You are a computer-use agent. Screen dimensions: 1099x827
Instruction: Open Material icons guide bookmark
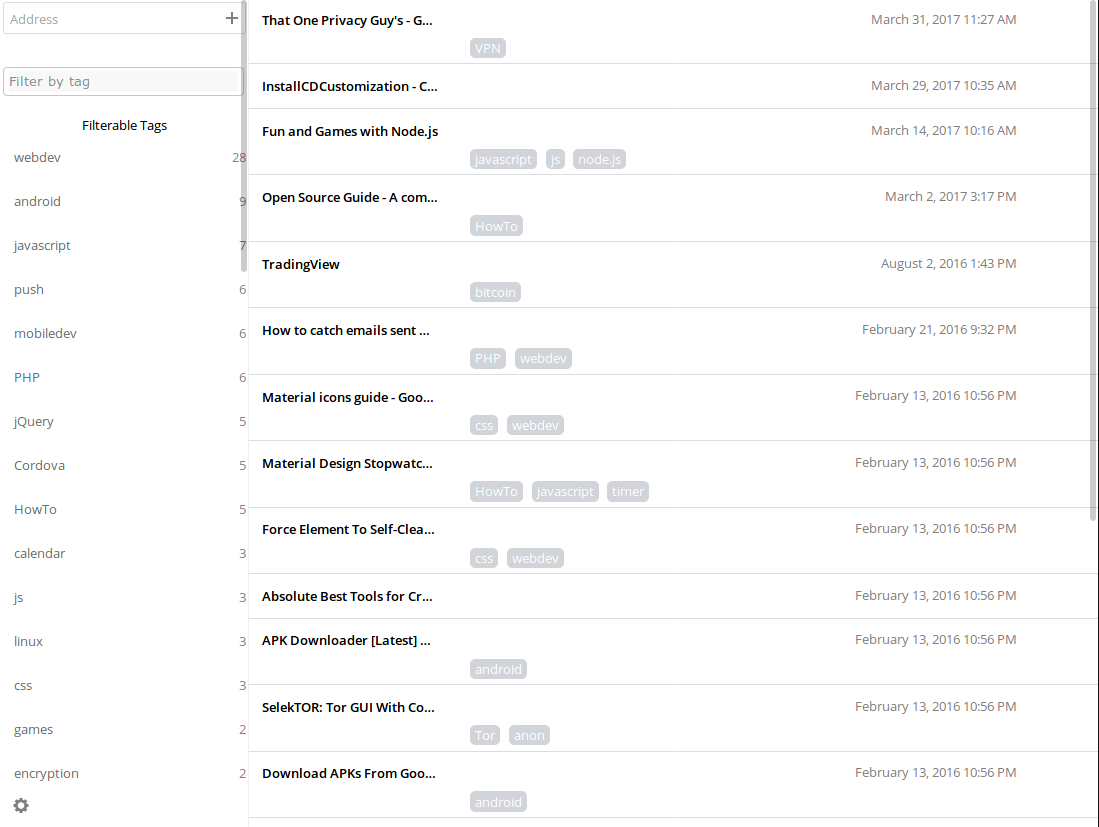click(x=348, y=397)
